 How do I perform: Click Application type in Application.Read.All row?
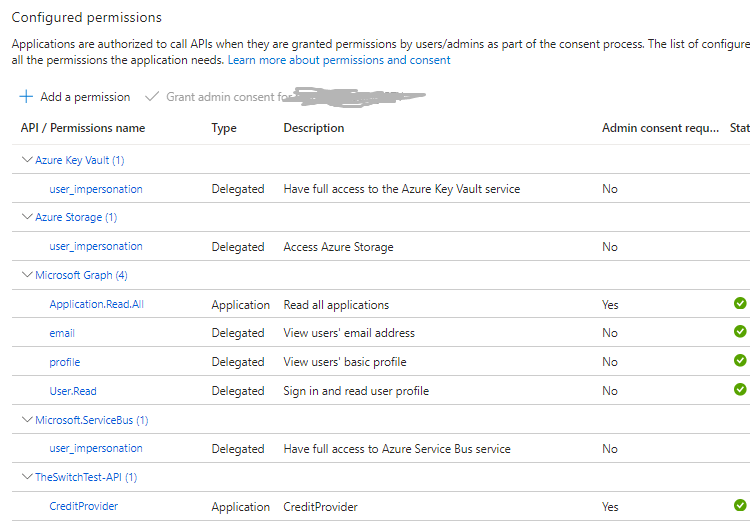241,305
